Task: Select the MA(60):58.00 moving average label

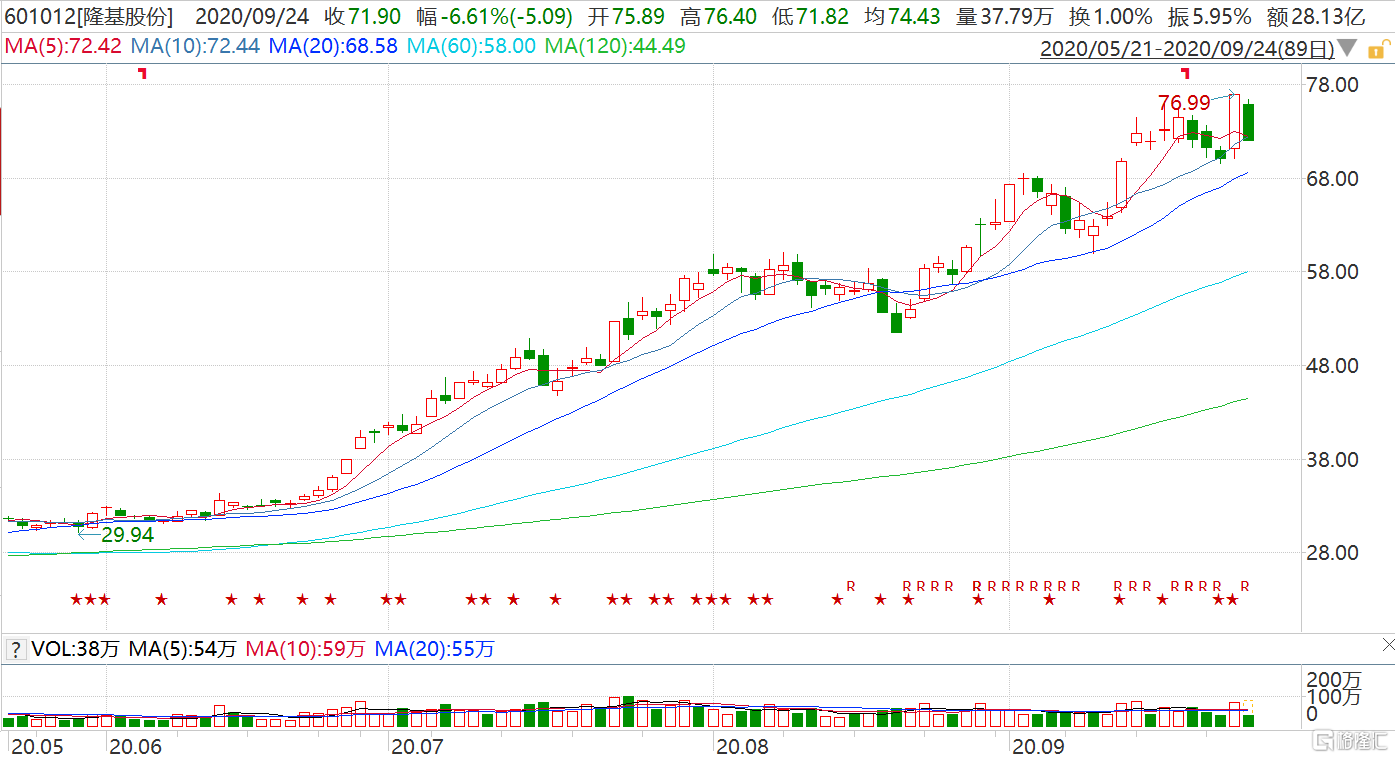Action: point(471,46)
